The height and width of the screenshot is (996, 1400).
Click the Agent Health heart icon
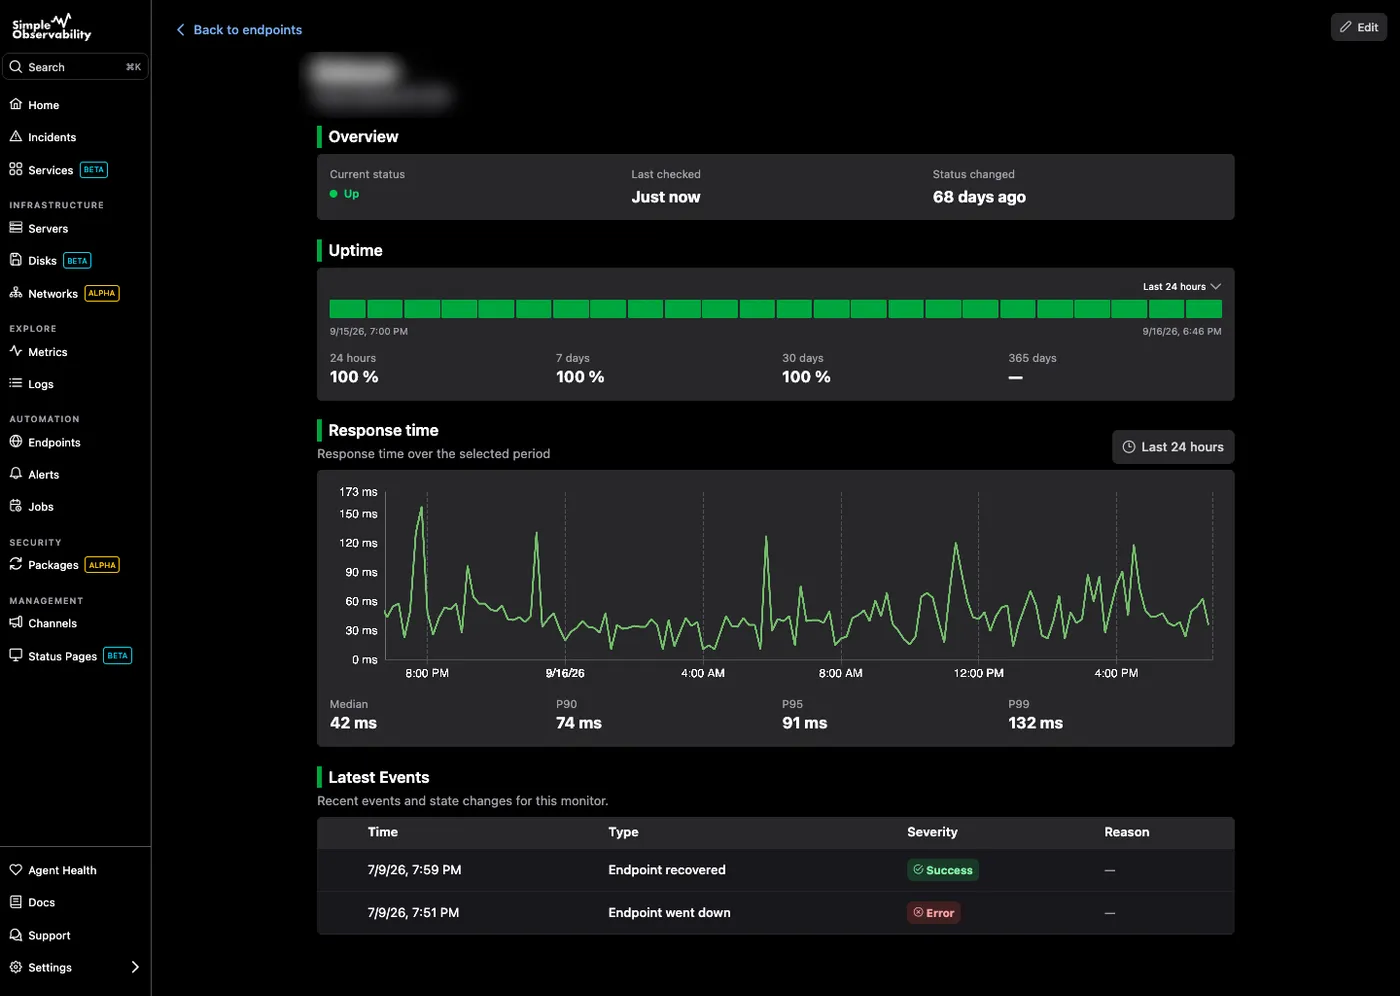pos(16,870)
